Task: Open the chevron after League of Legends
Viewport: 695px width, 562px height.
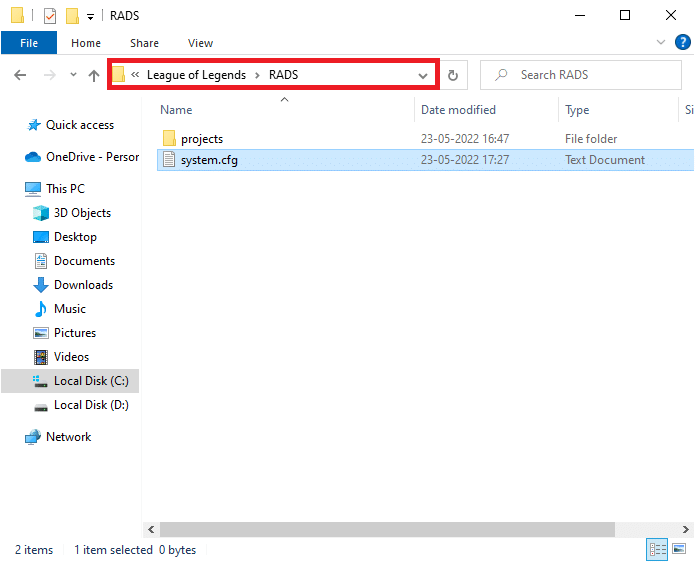Action: click(258, 75)
